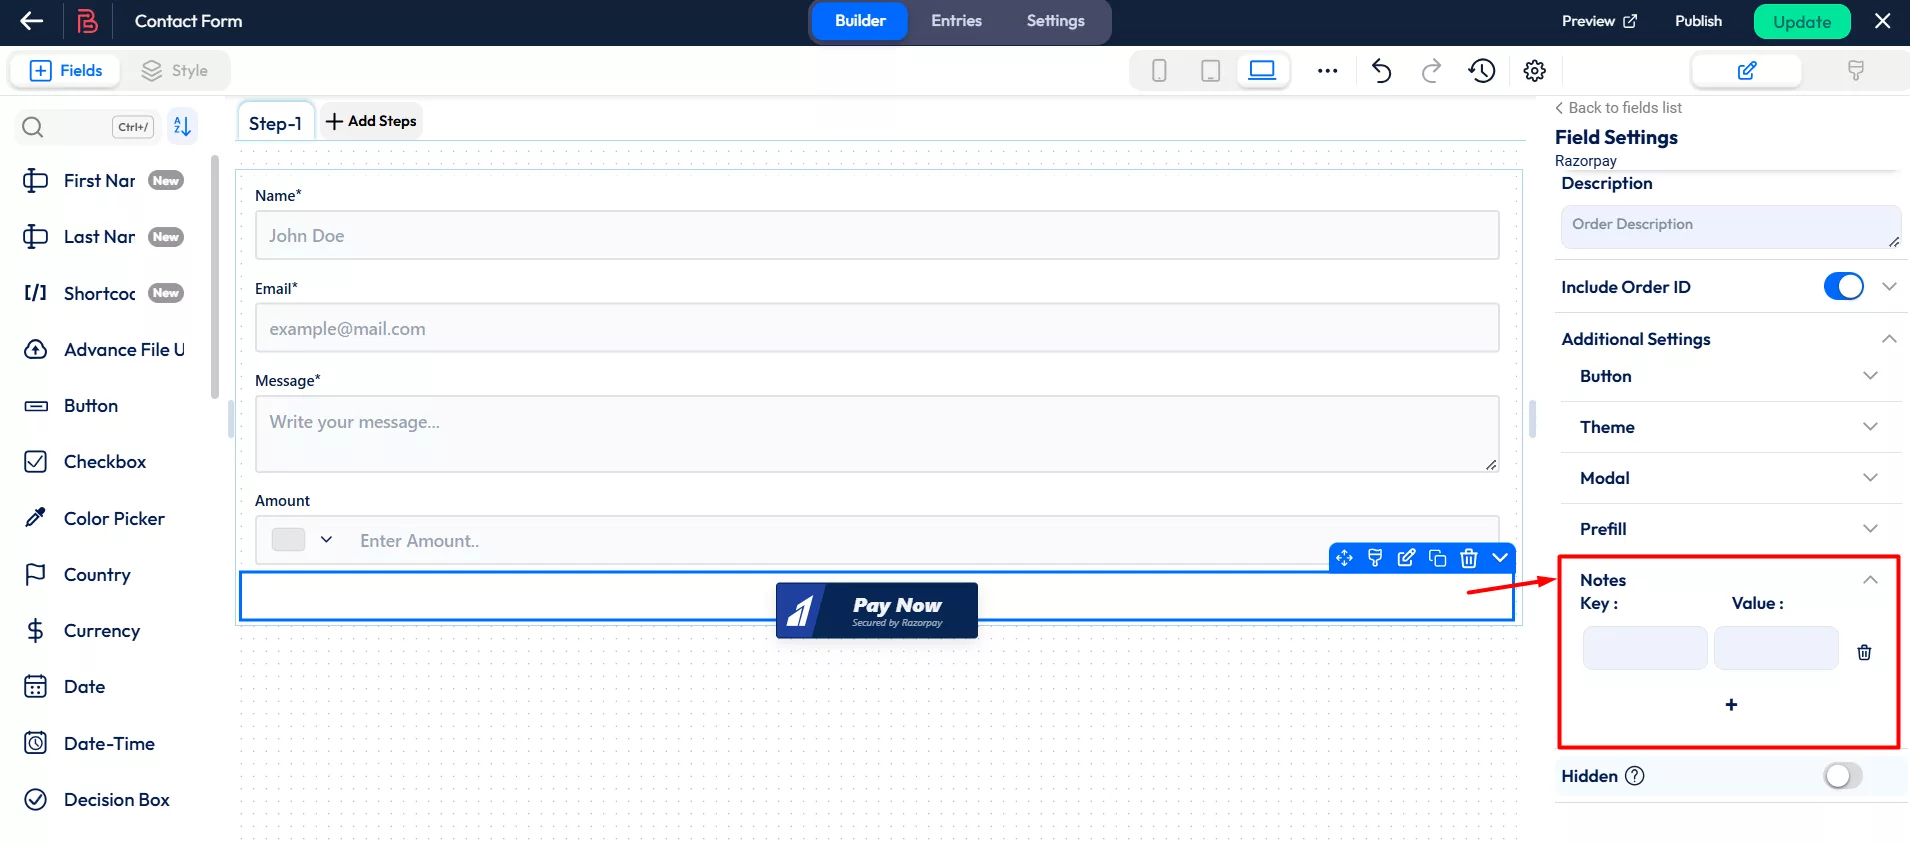Viewport: 1910px width, 843px height.
Task: Add the Decision Box field
Action: [x=97, y=800]
